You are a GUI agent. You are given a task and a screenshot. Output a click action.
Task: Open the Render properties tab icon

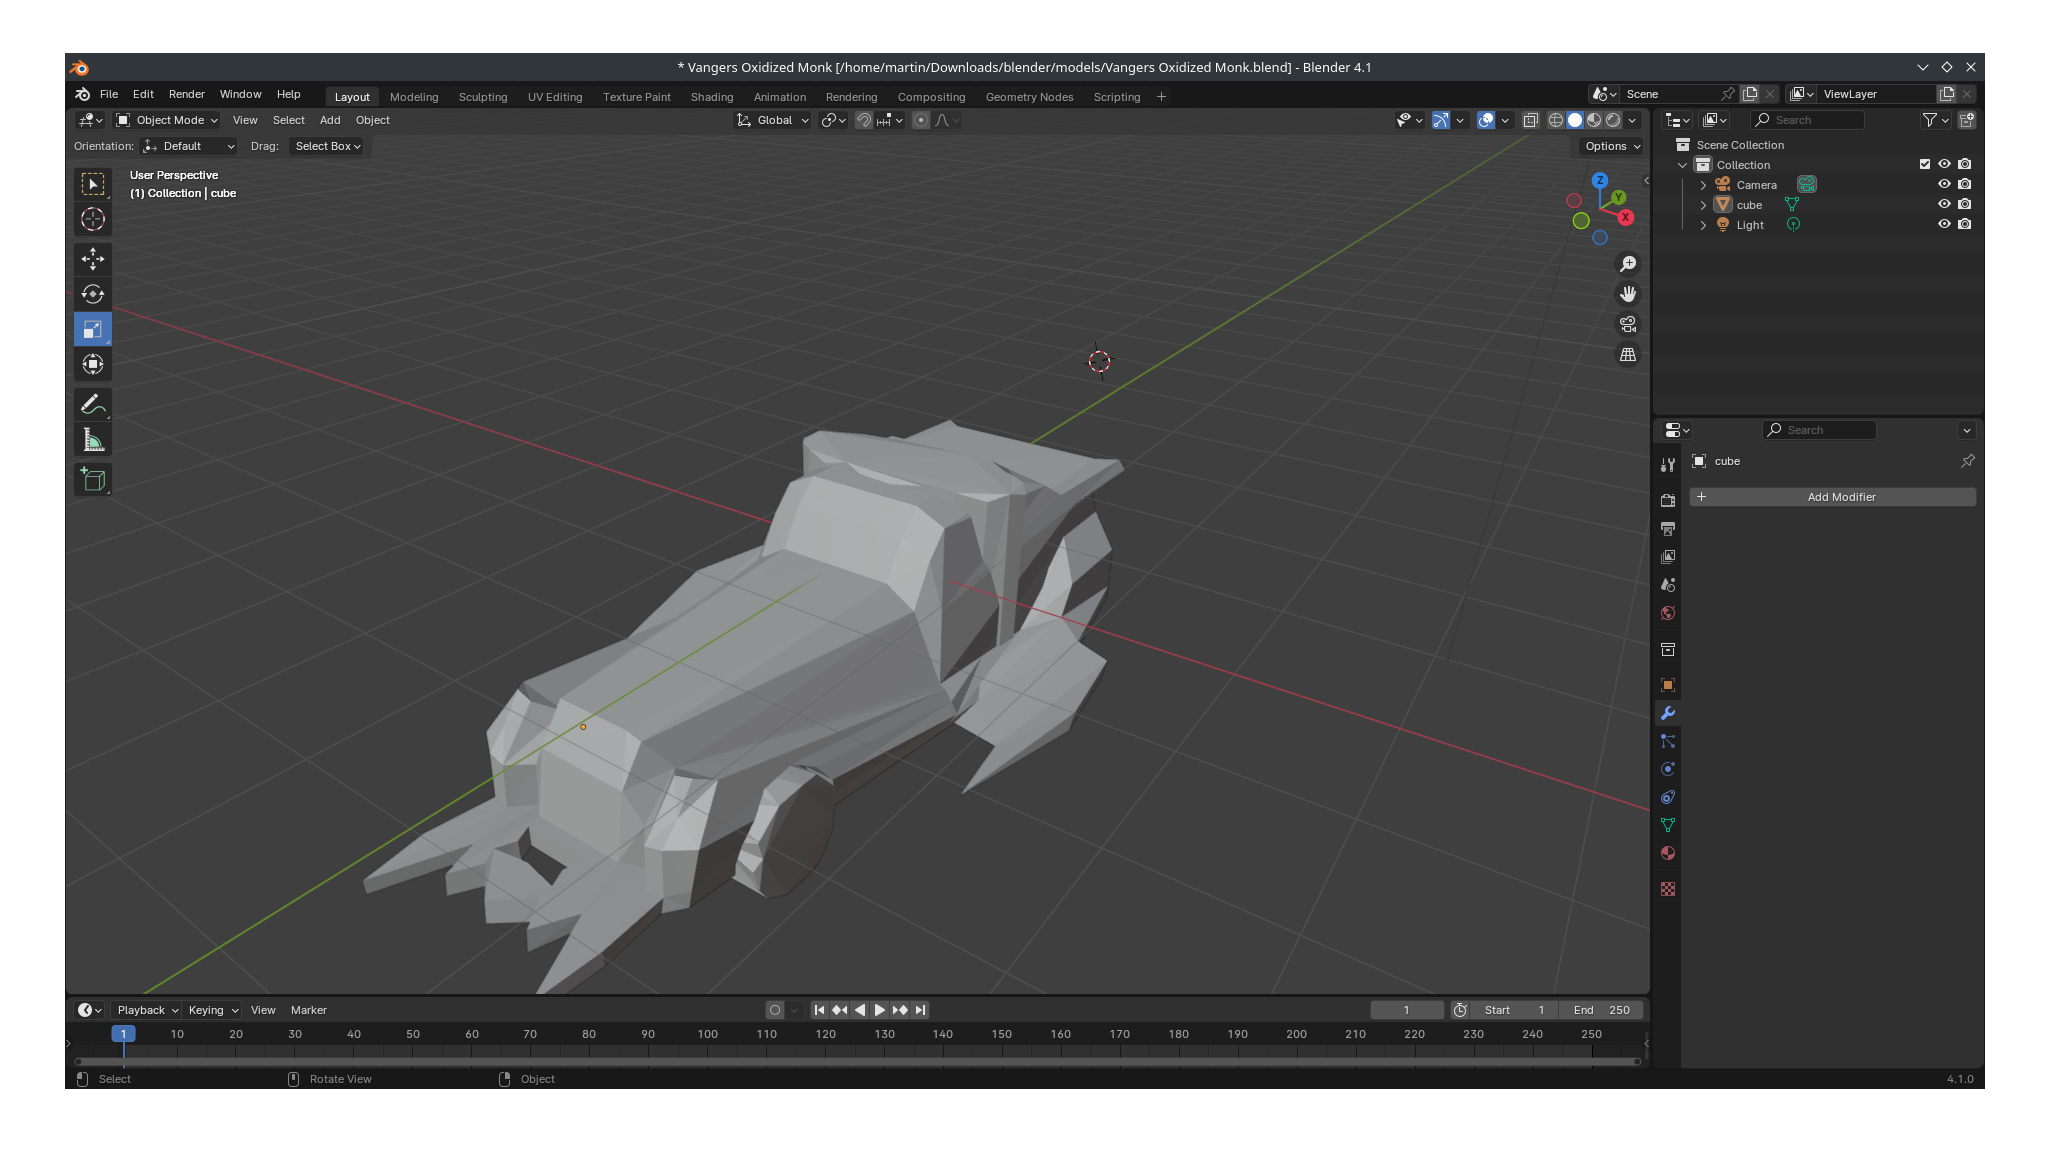coord(1668,500)
